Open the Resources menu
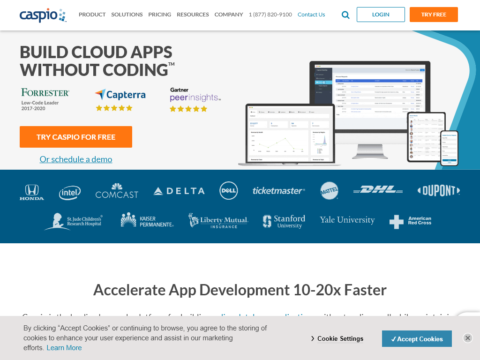This screenshot has width=480, height=360. tap(193, 15)
